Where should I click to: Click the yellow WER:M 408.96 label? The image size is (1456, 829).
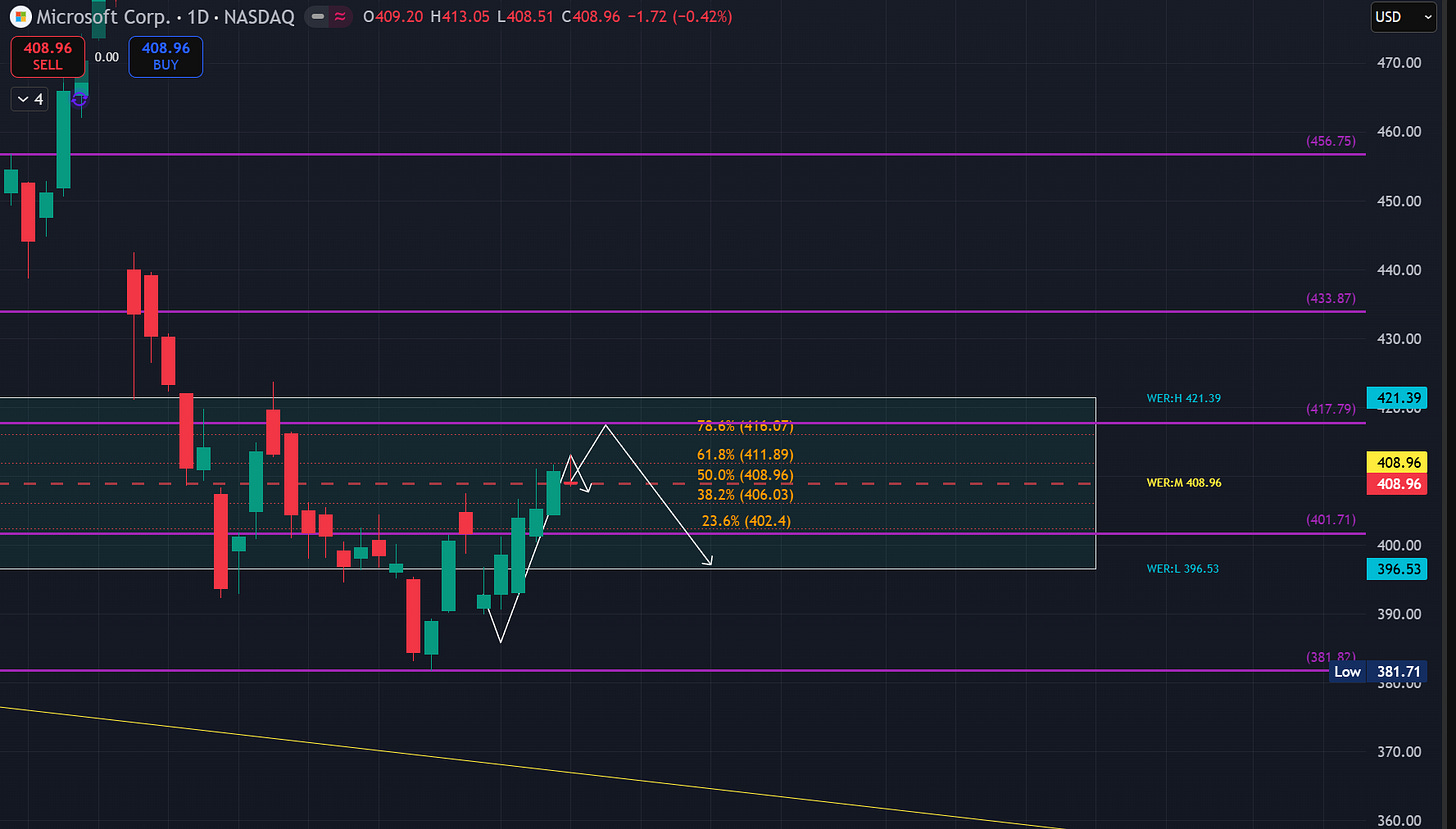point(1184,482)
